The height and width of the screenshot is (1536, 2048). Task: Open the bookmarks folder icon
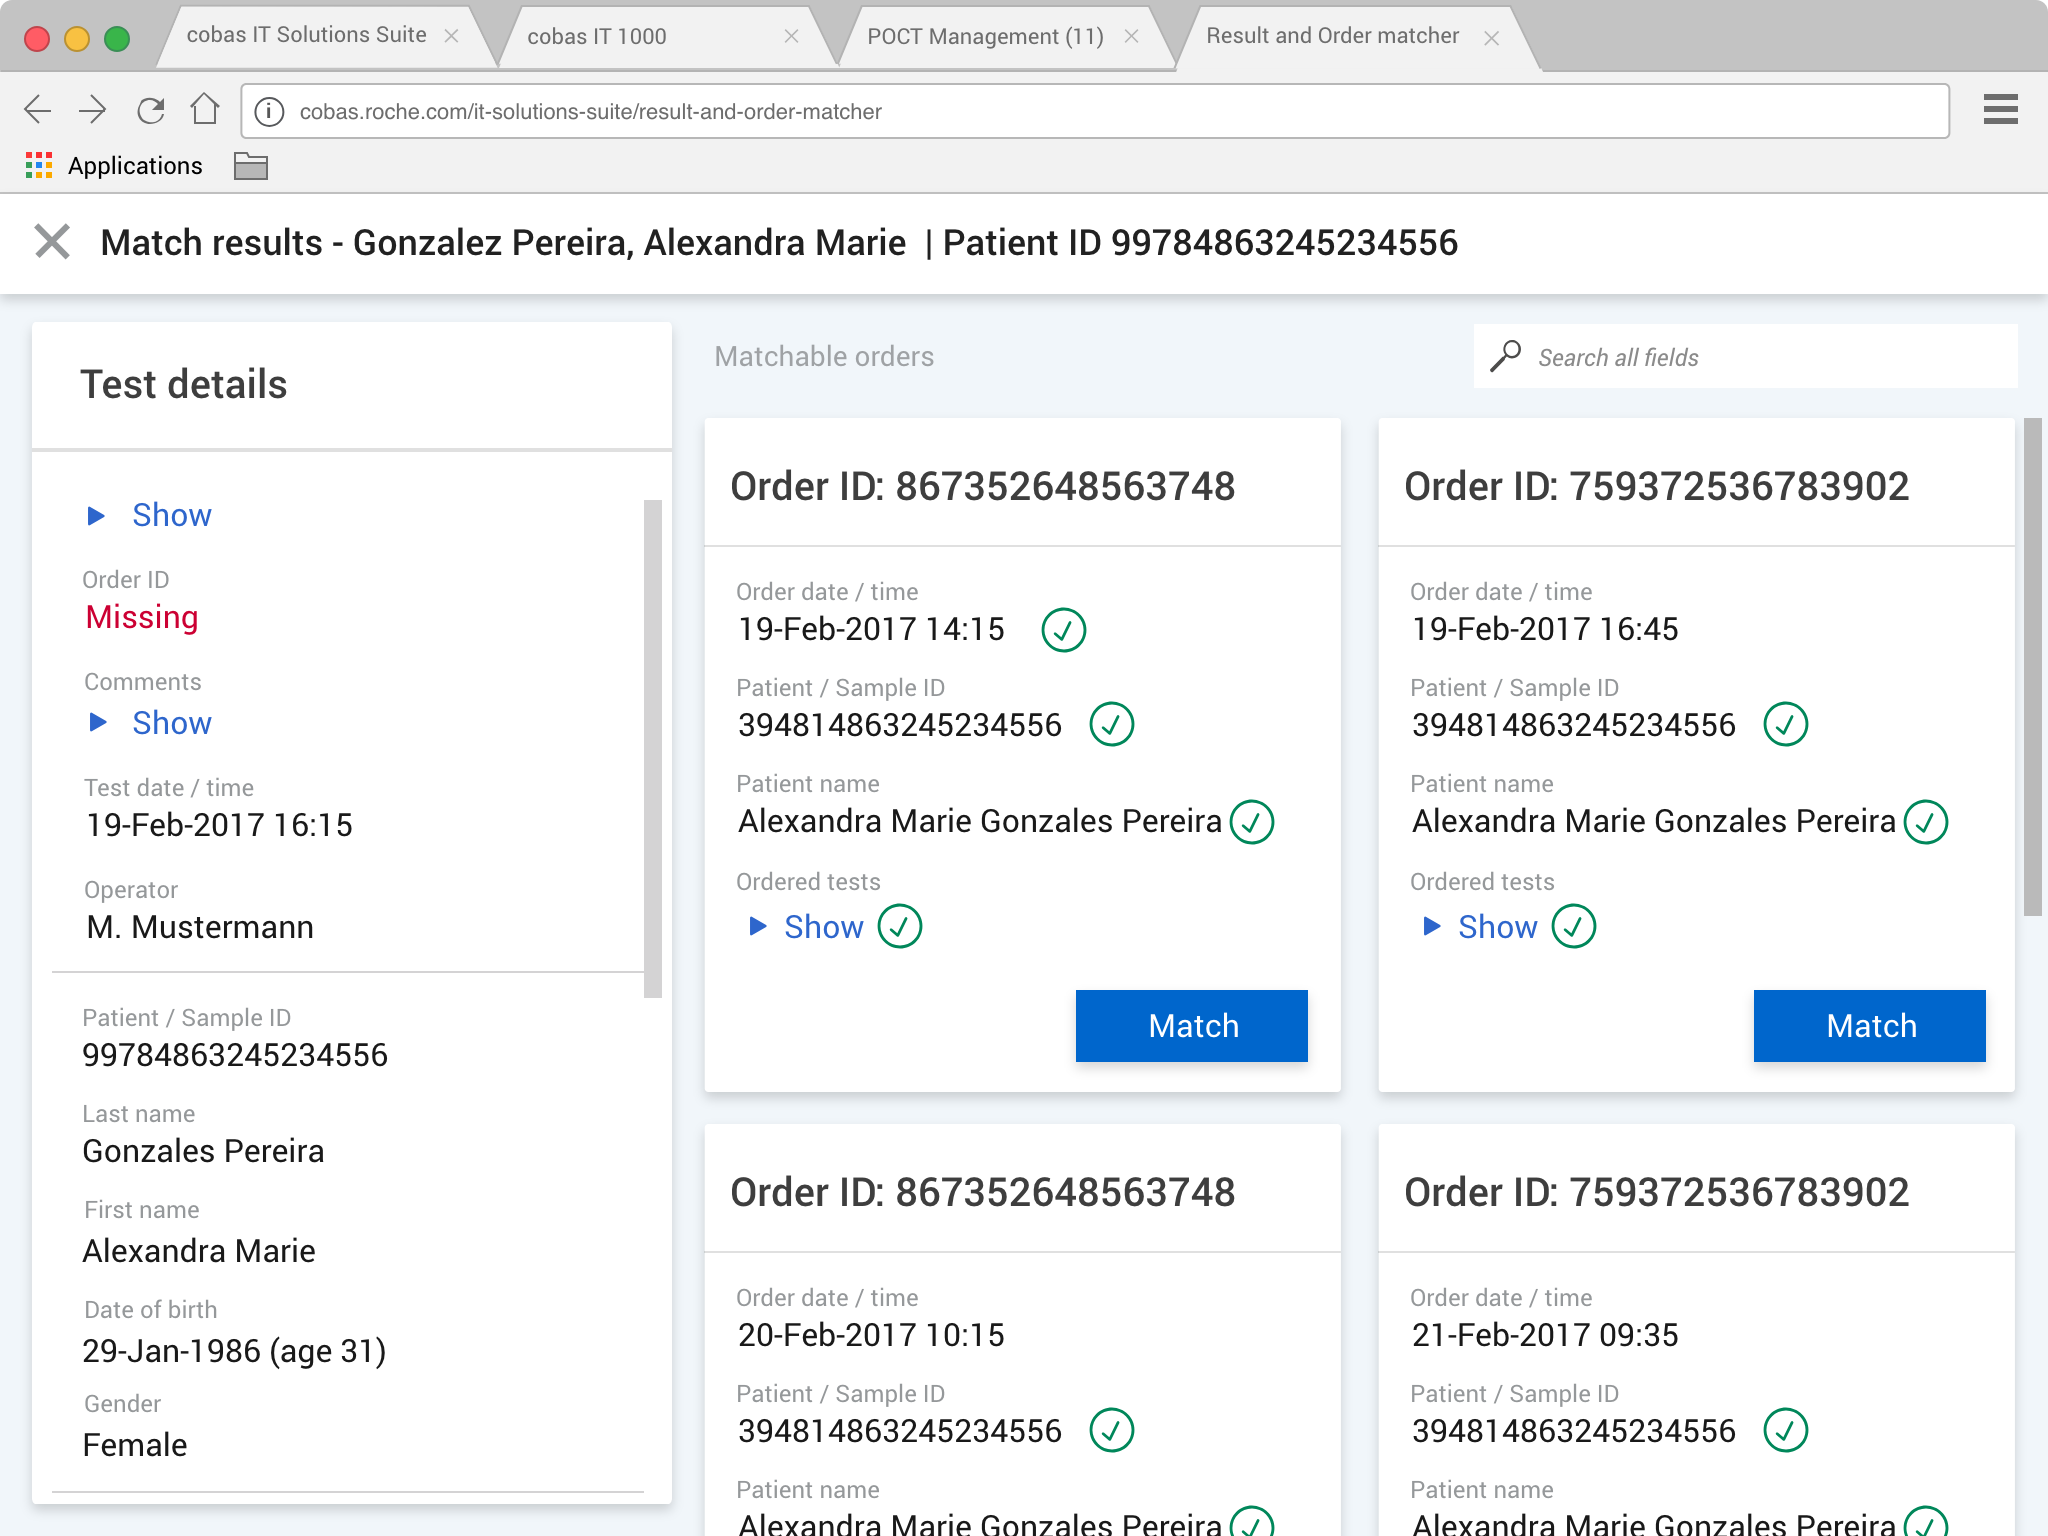click(x=250, y=166)
